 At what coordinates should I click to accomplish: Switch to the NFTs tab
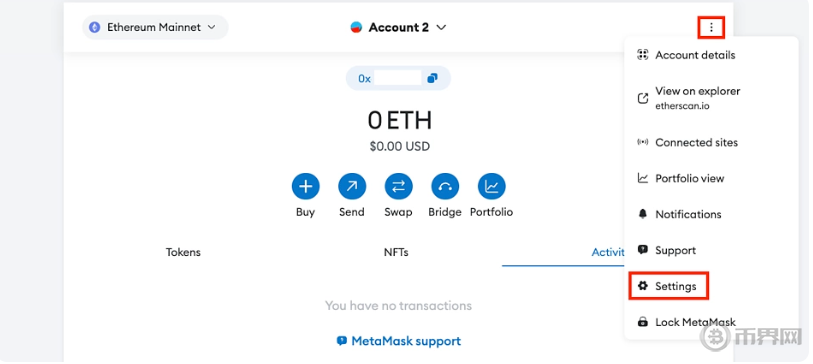[x=396, y=253]
